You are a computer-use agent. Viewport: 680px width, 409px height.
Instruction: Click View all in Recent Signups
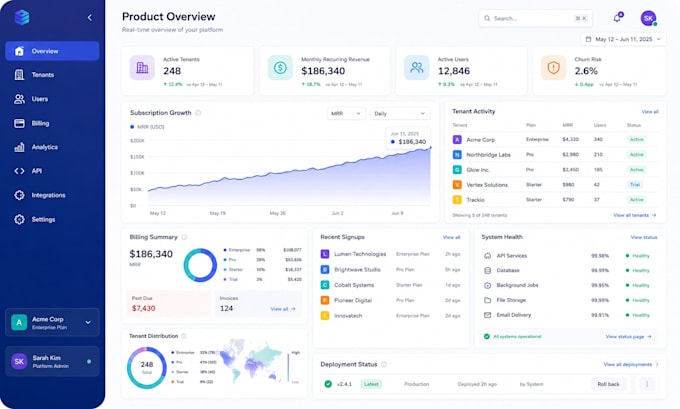pos(451,237)
